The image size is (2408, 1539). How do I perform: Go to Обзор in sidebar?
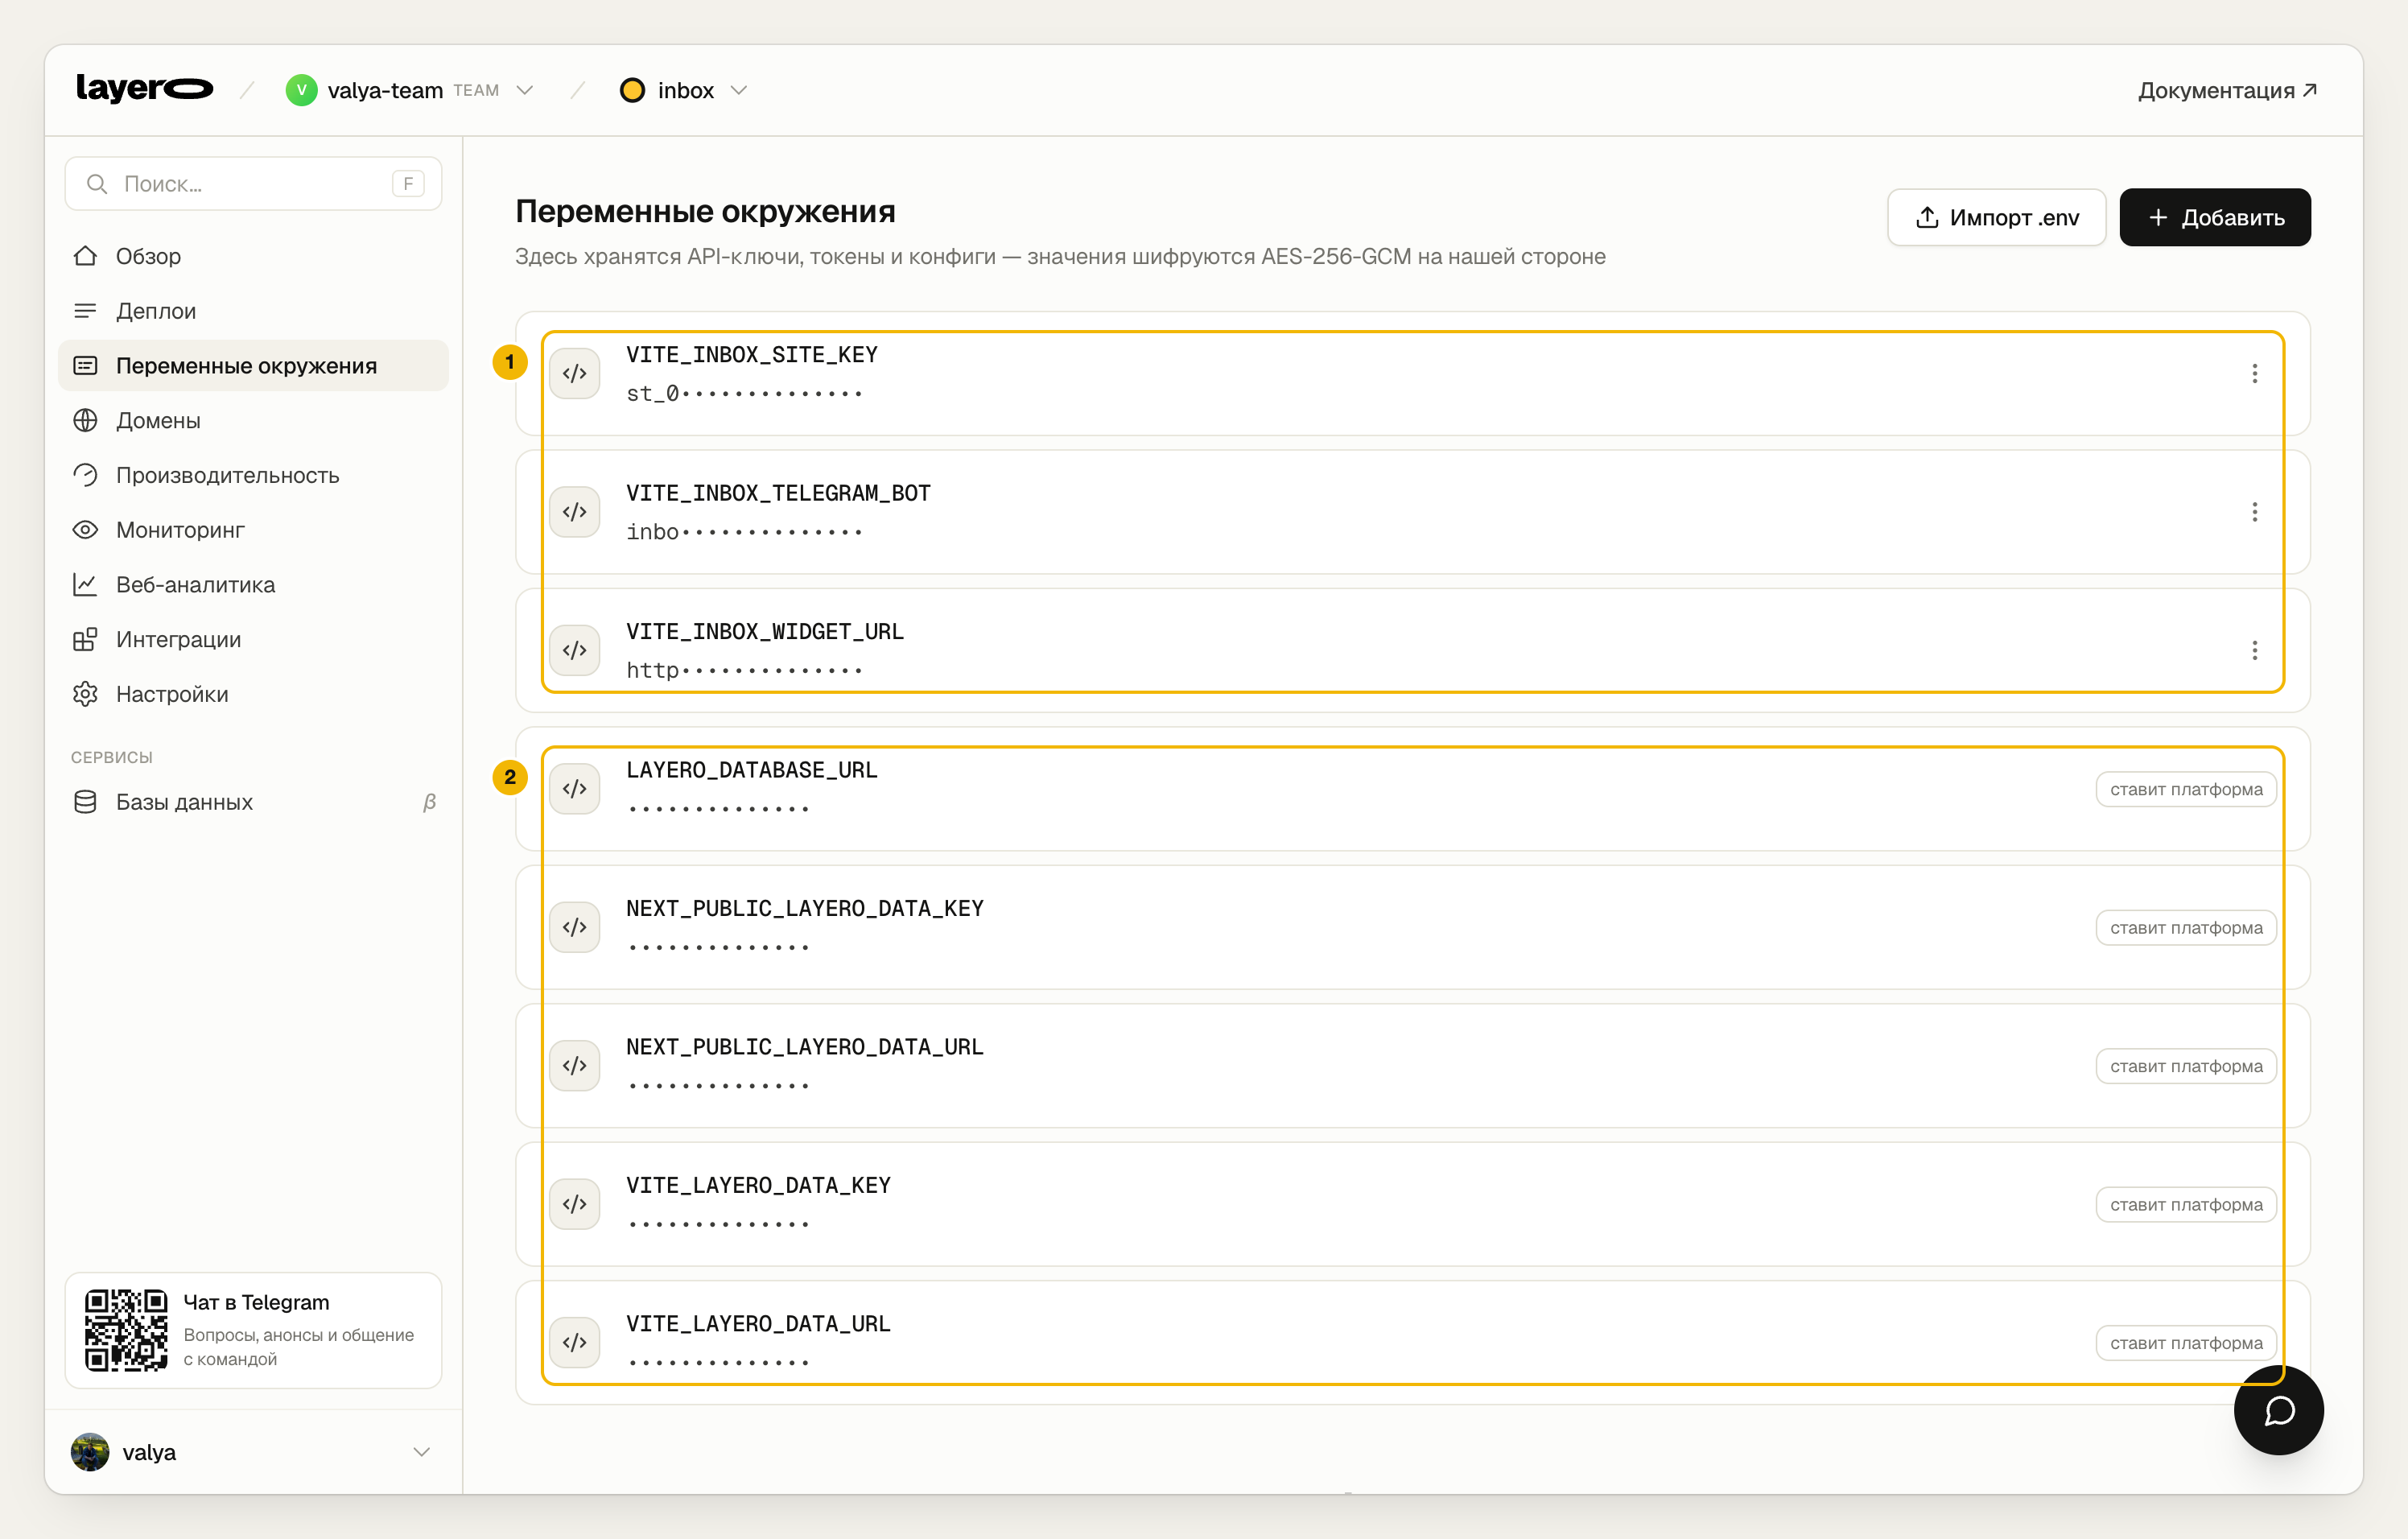253,256
